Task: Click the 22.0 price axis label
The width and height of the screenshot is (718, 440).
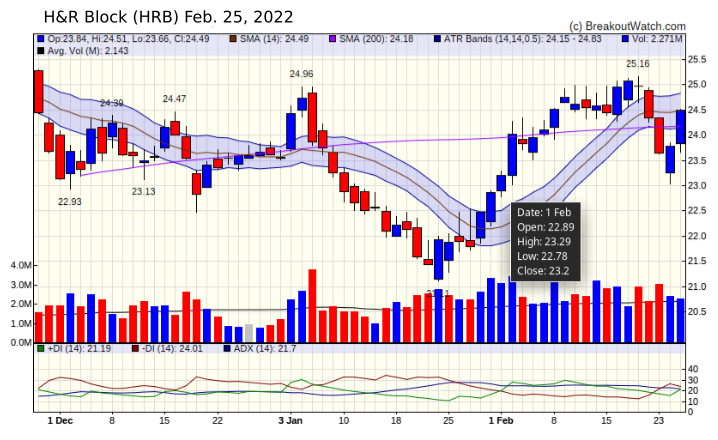Action: (x=697, y=236)
